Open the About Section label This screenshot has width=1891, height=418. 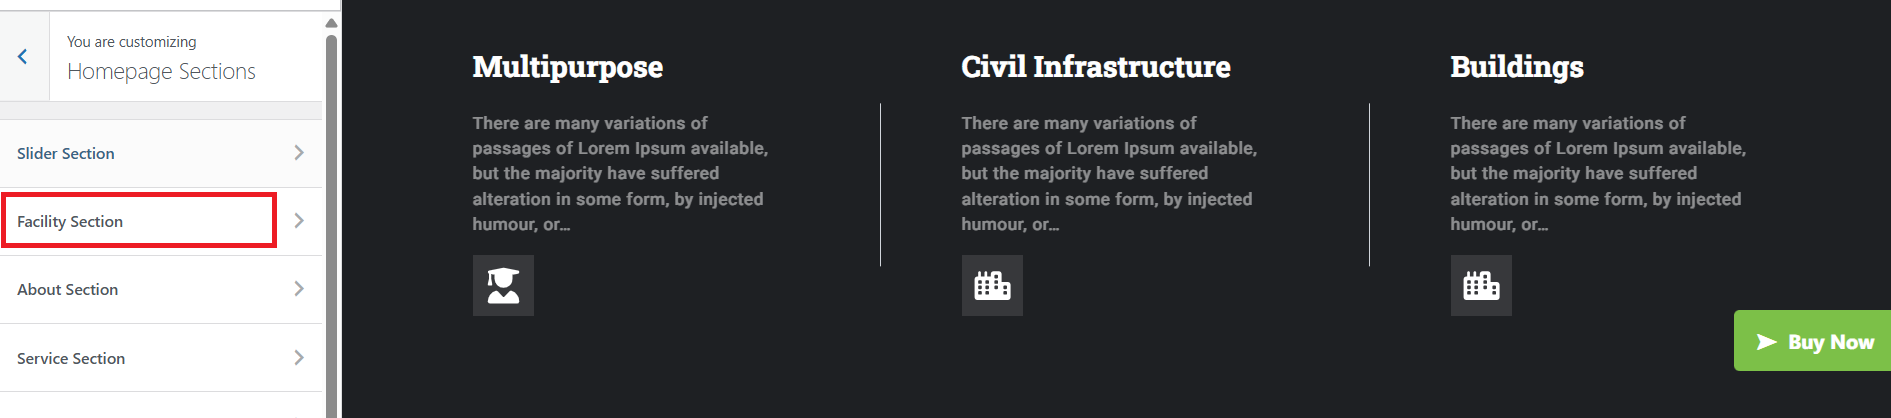point(68,290)
